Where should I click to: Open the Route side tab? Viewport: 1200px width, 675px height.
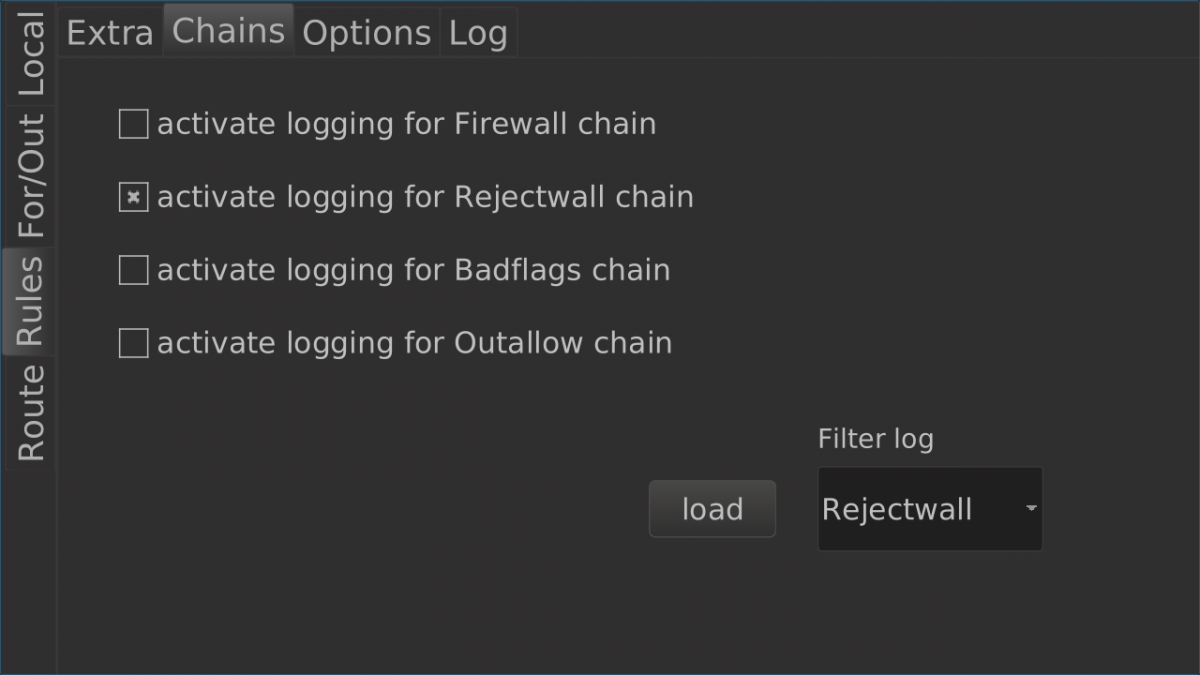32,412
